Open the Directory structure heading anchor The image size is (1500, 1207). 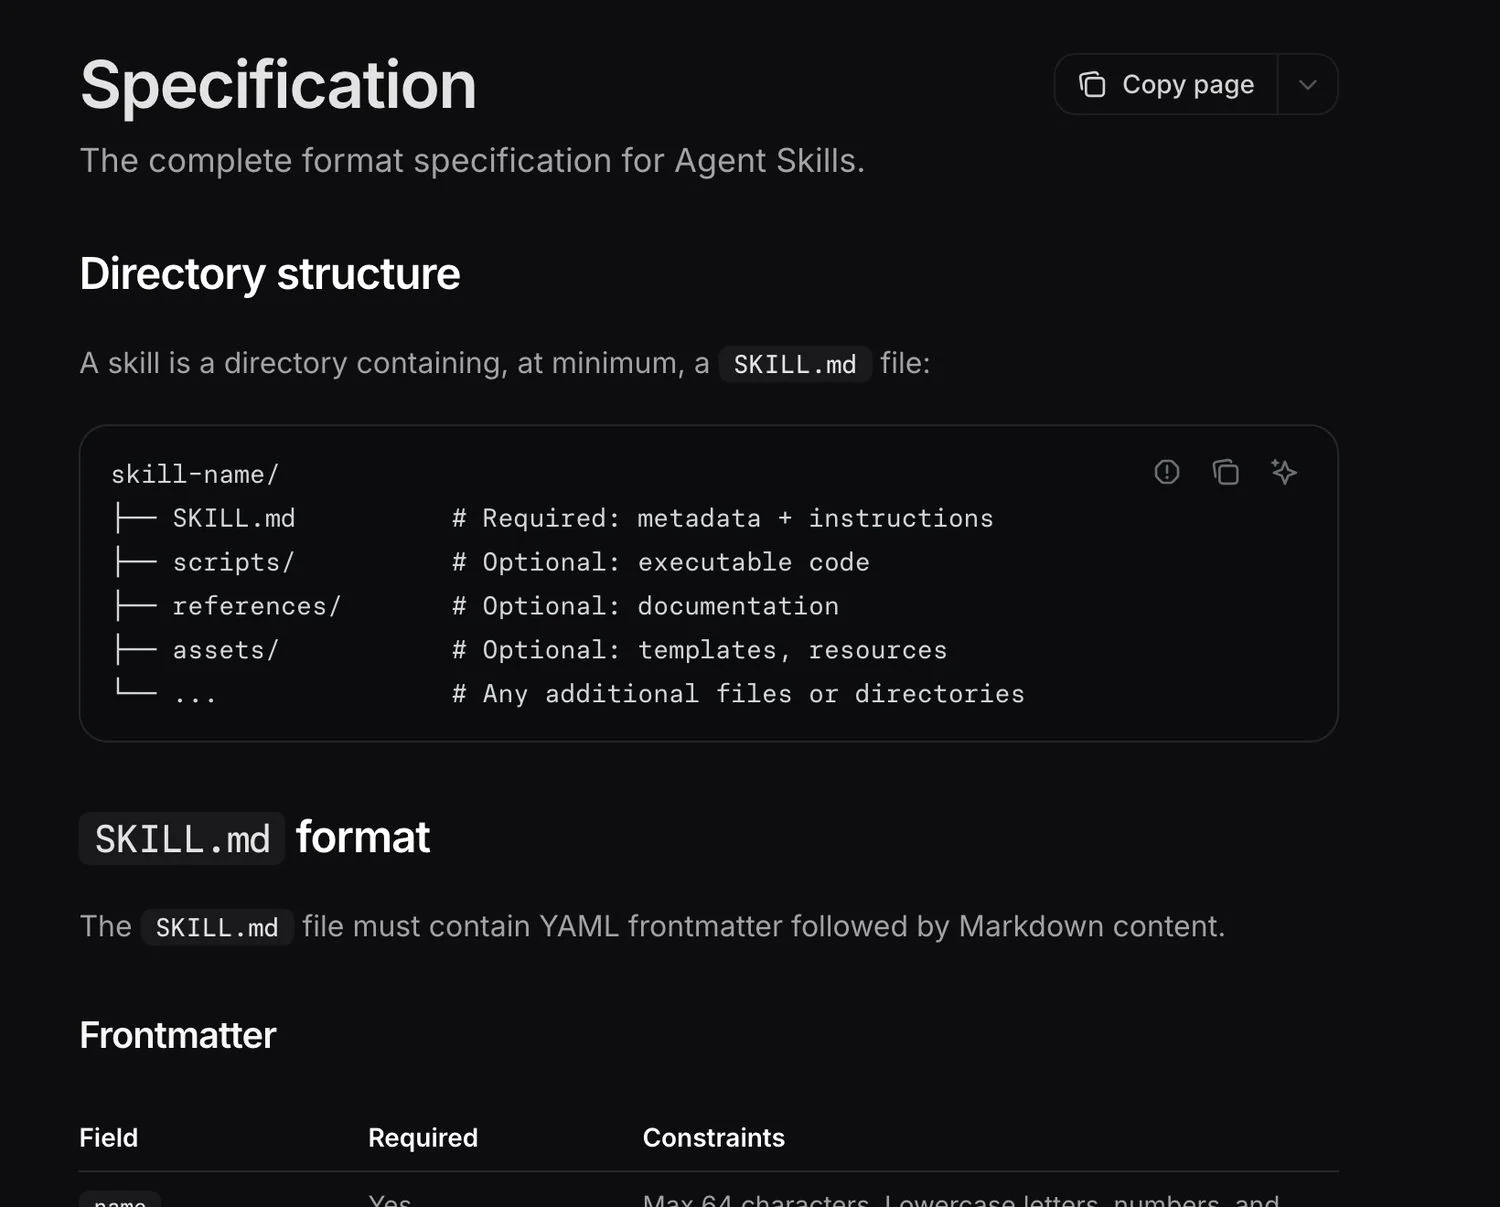270,273
